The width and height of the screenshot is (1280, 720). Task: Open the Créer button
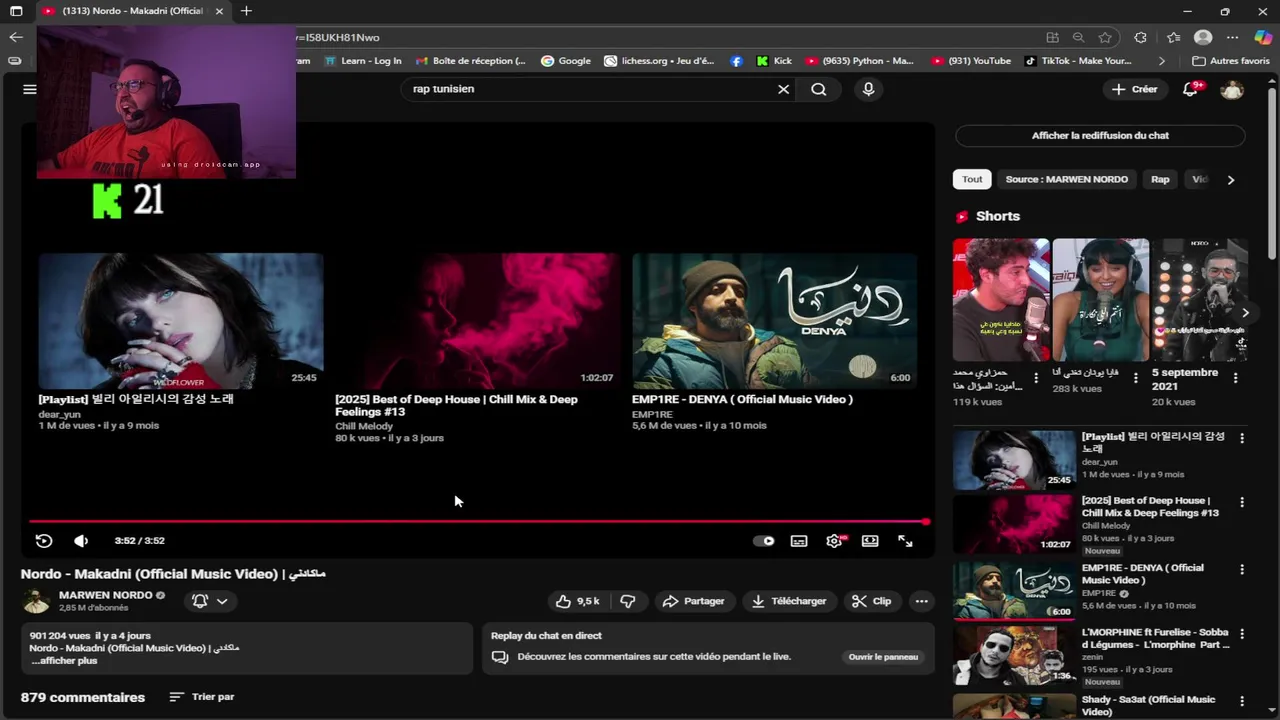pos(1134,89)
